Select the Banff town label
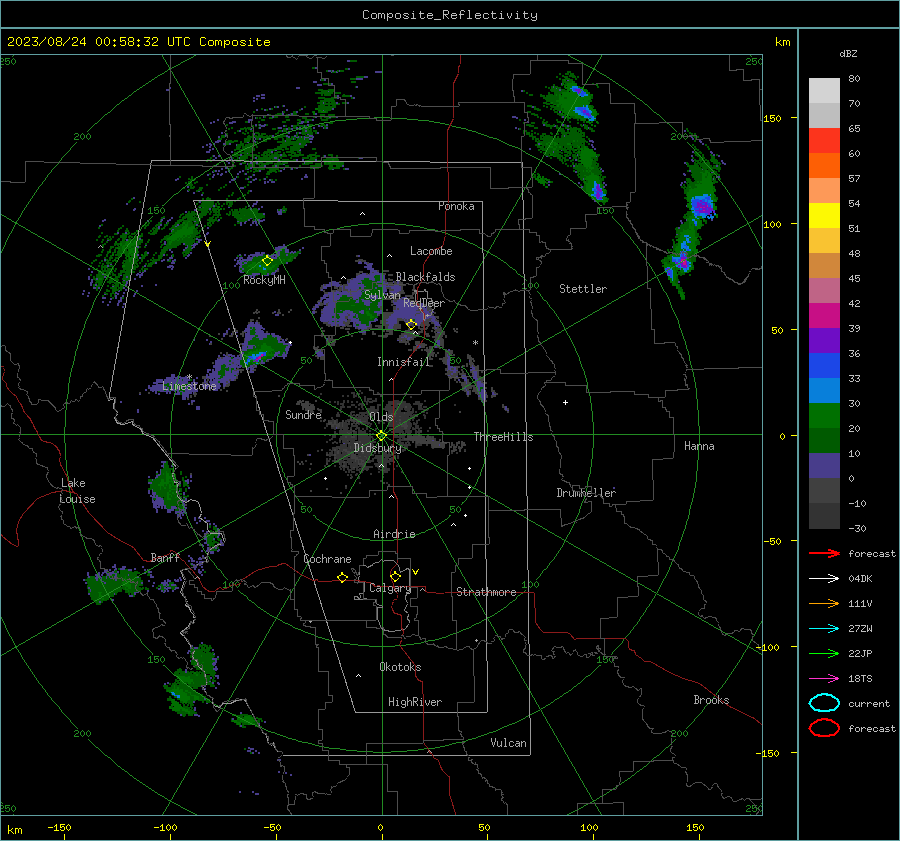 click(x=165, y=557)
